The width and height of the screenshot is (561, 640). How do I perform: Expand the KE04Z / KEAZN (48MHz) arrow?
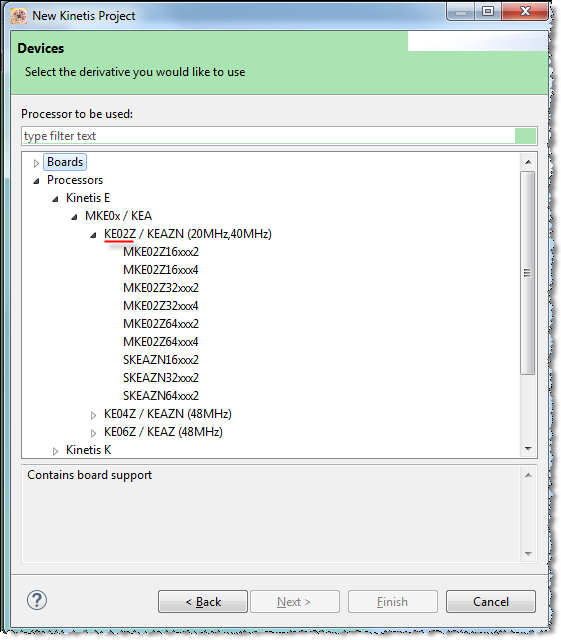click(94, 415)
